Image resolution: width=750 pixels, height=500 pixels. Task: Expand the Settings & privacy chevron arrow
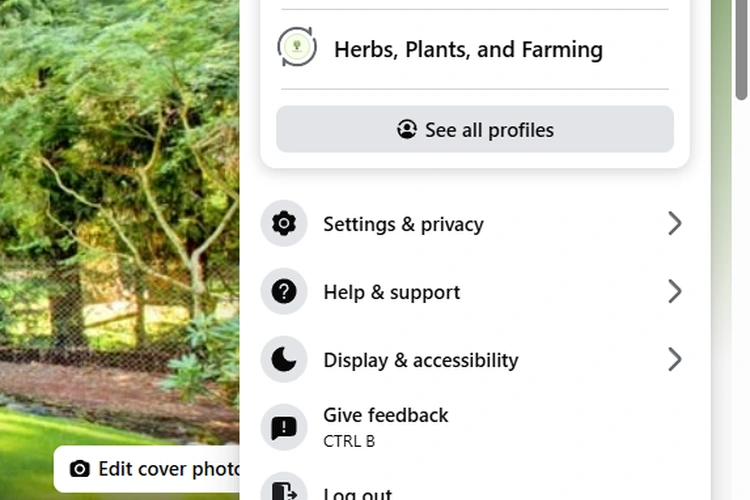[675, 223]
